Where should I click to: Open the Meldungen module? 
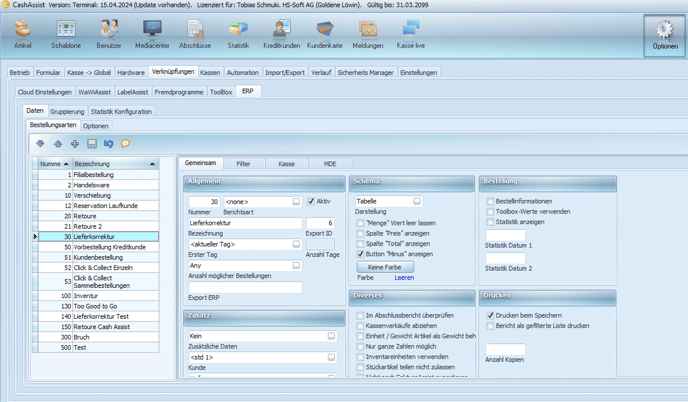tap(368, 34)
